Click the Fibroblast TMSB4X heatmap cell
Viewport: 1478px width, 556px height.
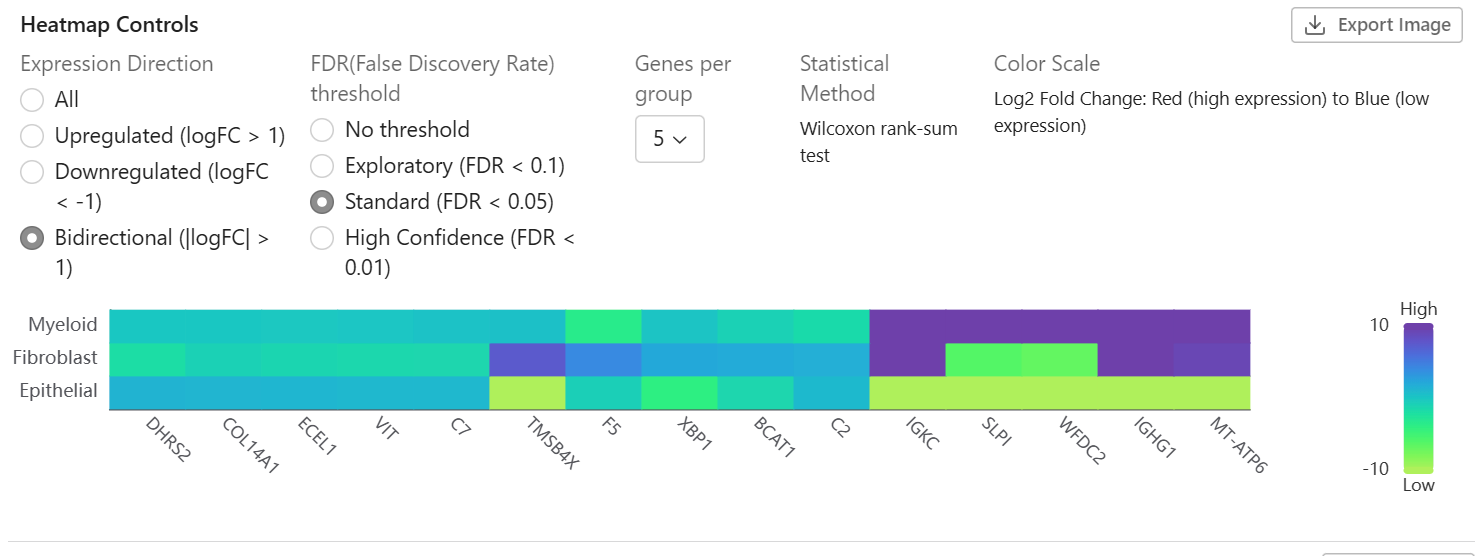[x=528, y=360]
